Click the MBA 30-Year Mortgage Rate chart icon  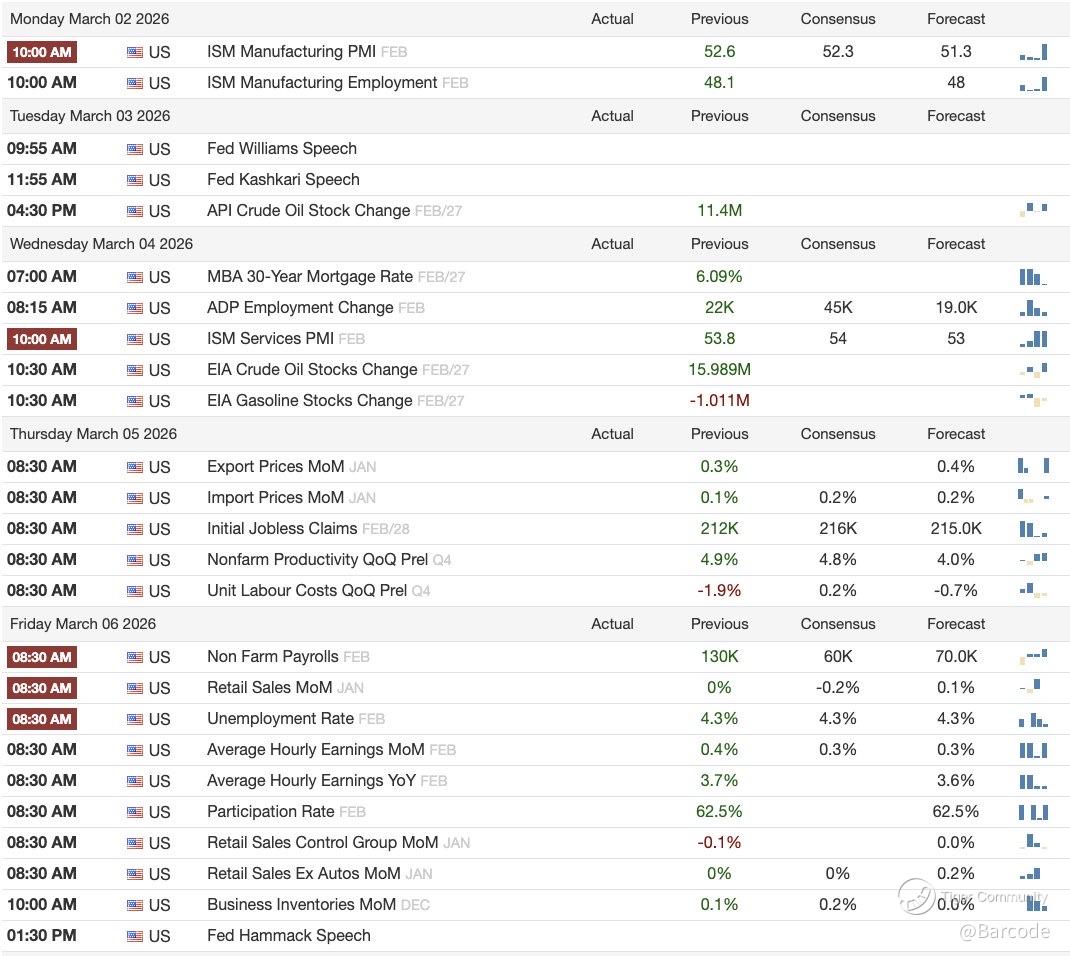point(1033,277)
